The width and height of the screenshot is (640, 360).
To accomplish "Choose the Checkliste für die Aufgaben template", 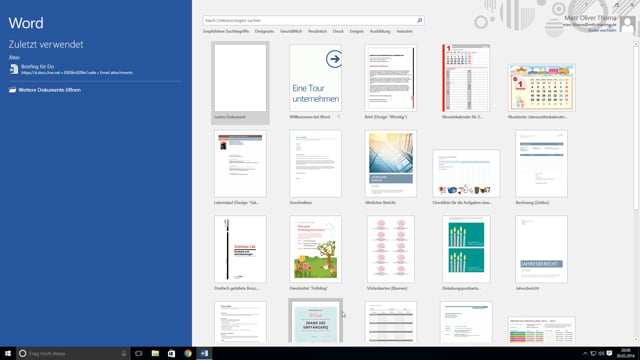I will [466, 173].
